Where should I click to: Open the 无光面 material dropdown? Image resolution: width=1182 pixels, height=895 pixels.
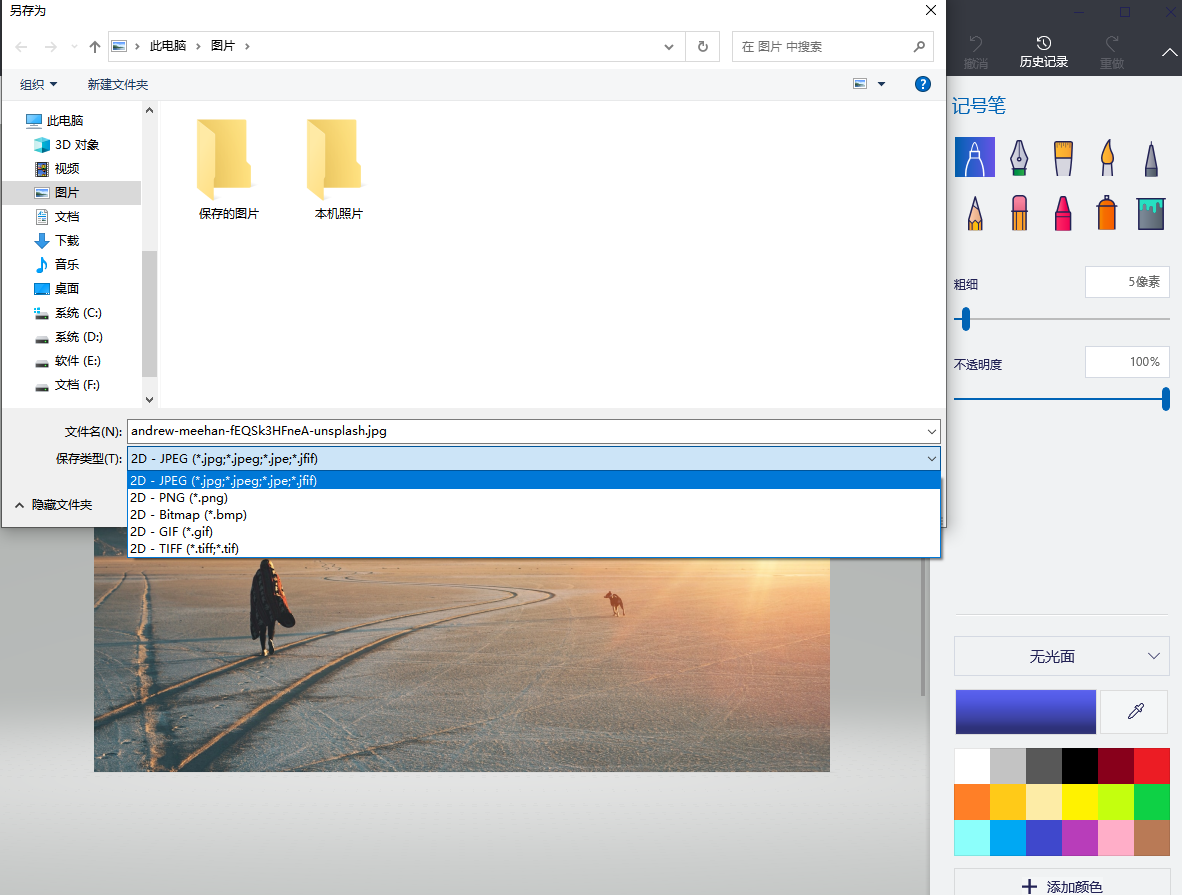coord(1061,656)
